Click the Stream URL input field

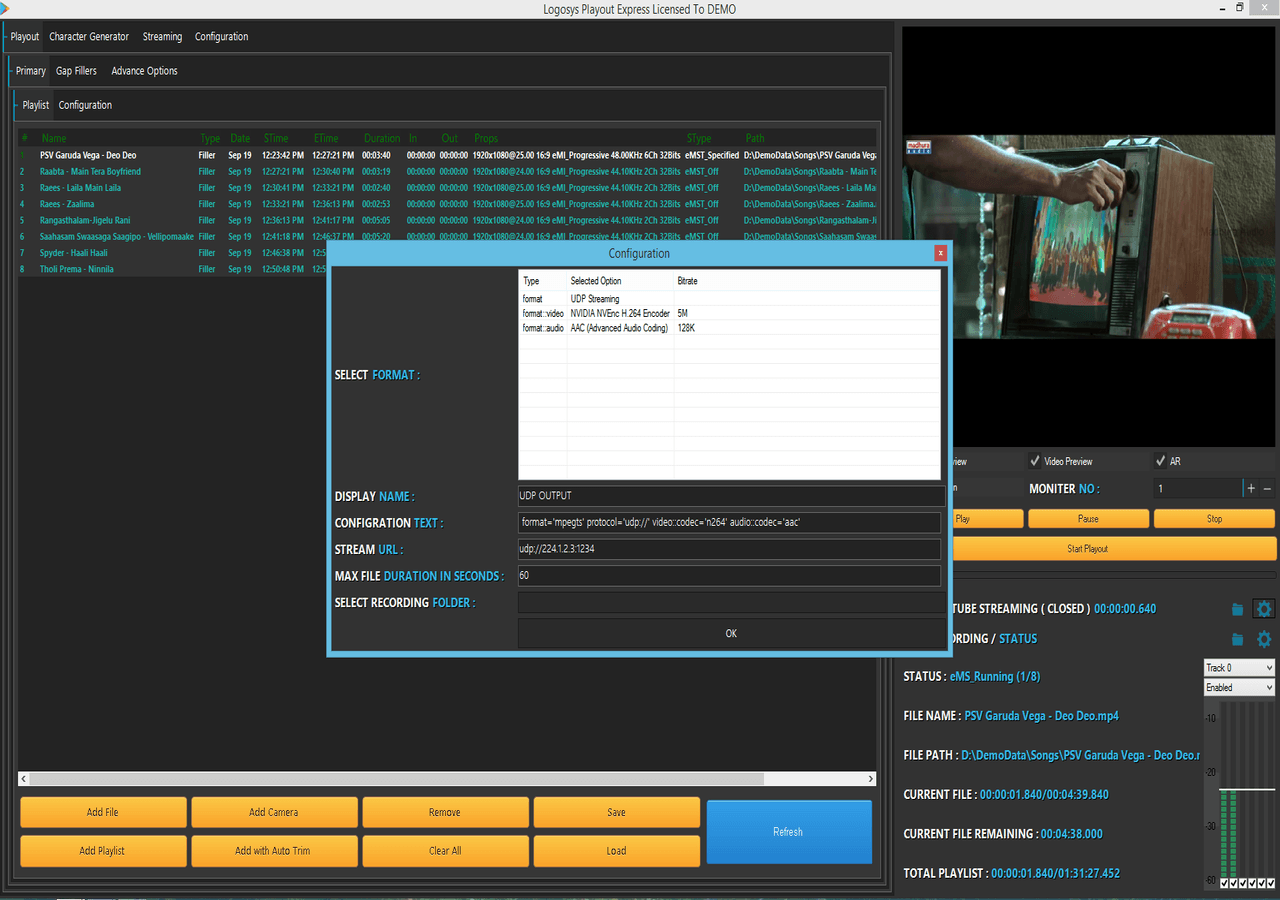click(729, 549)
